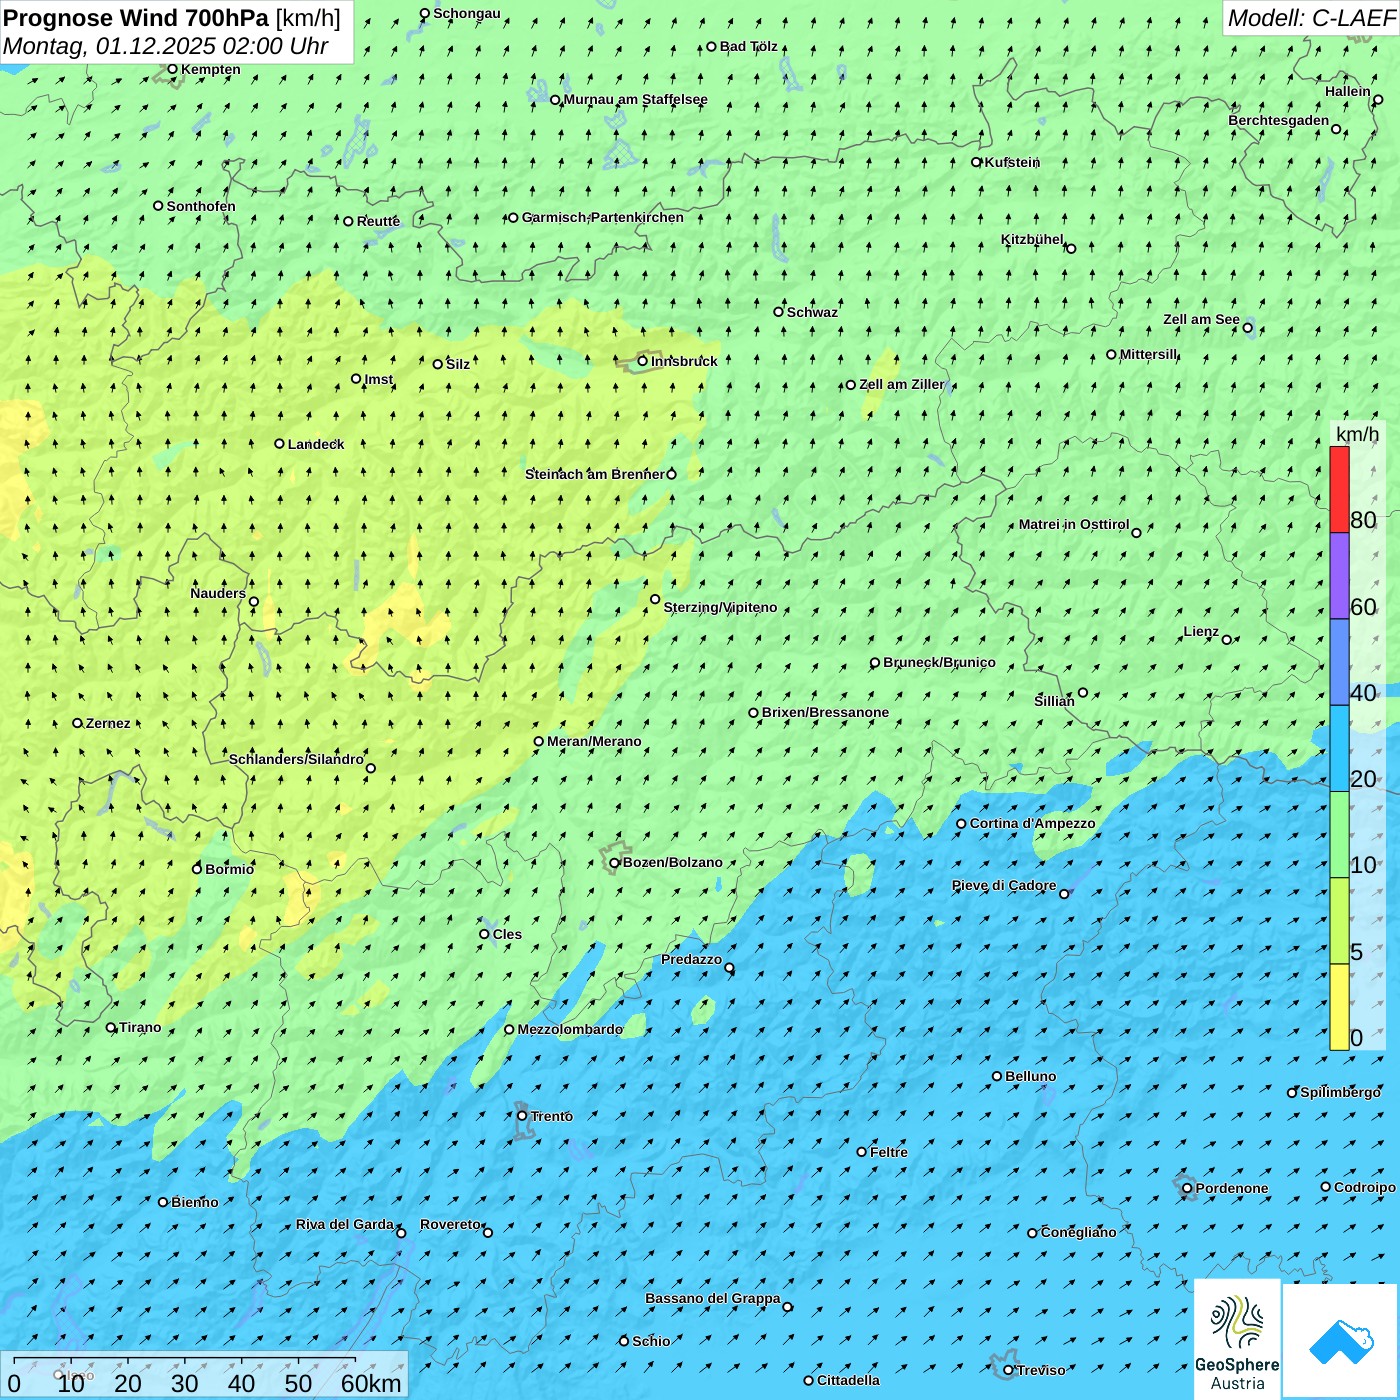
Task: Click the forecast date Montag, 01.12.2025
Action: 166,46
